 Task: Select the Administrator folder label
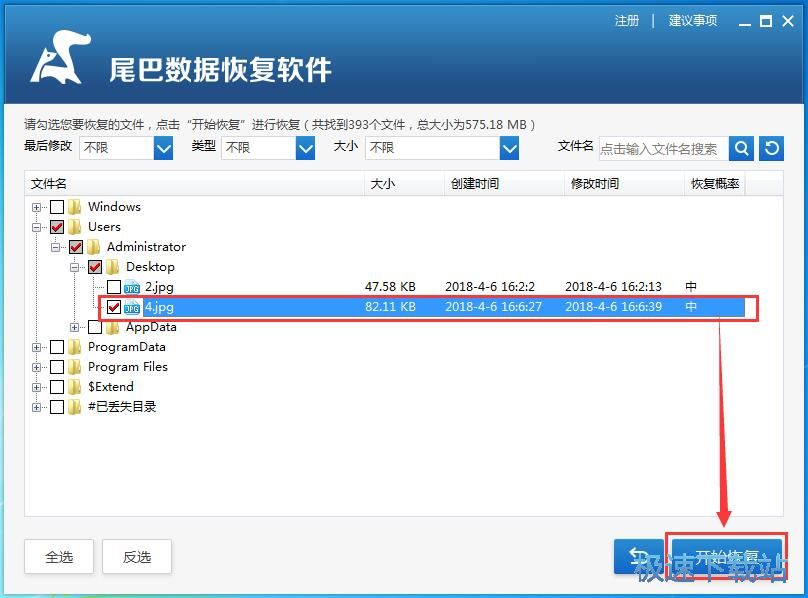146,247
